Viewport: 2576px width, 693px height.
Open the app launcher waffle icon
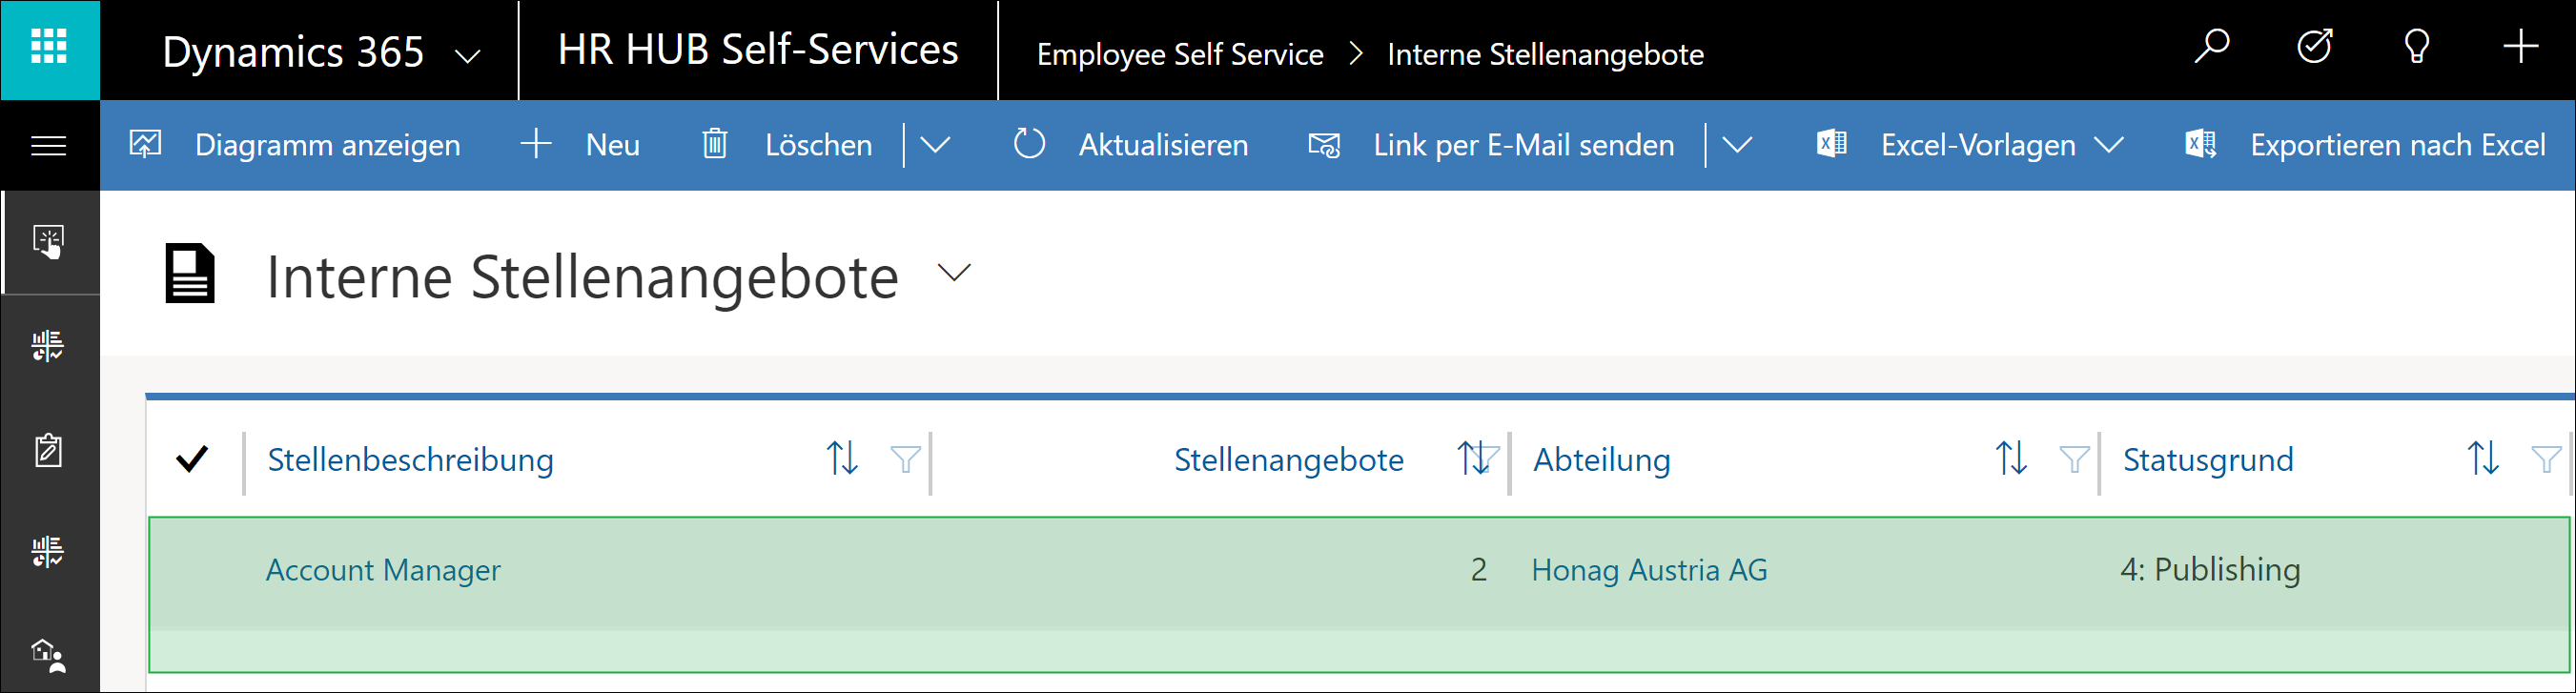tap(49, 48)
